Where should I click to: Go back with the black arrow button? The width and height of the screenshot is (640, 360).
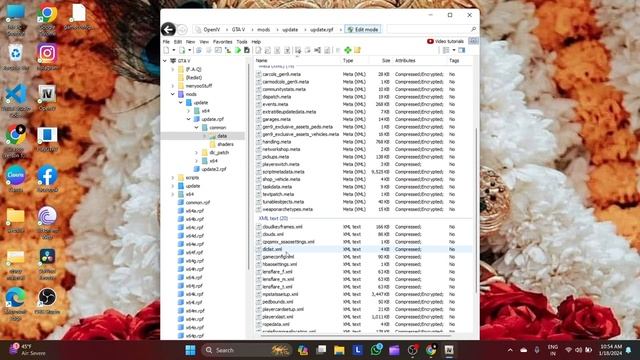(x=168, y=29)
